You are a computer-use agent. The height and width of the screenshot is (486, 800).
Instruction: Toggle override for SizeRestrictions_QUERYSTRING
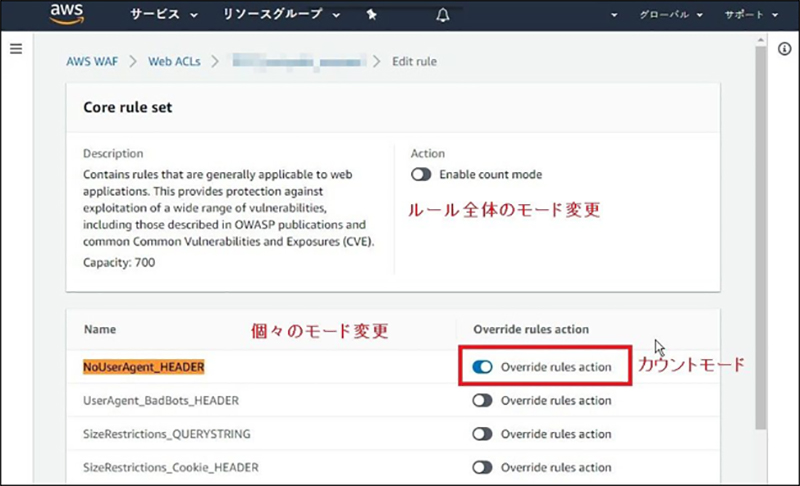click(482, 434)
